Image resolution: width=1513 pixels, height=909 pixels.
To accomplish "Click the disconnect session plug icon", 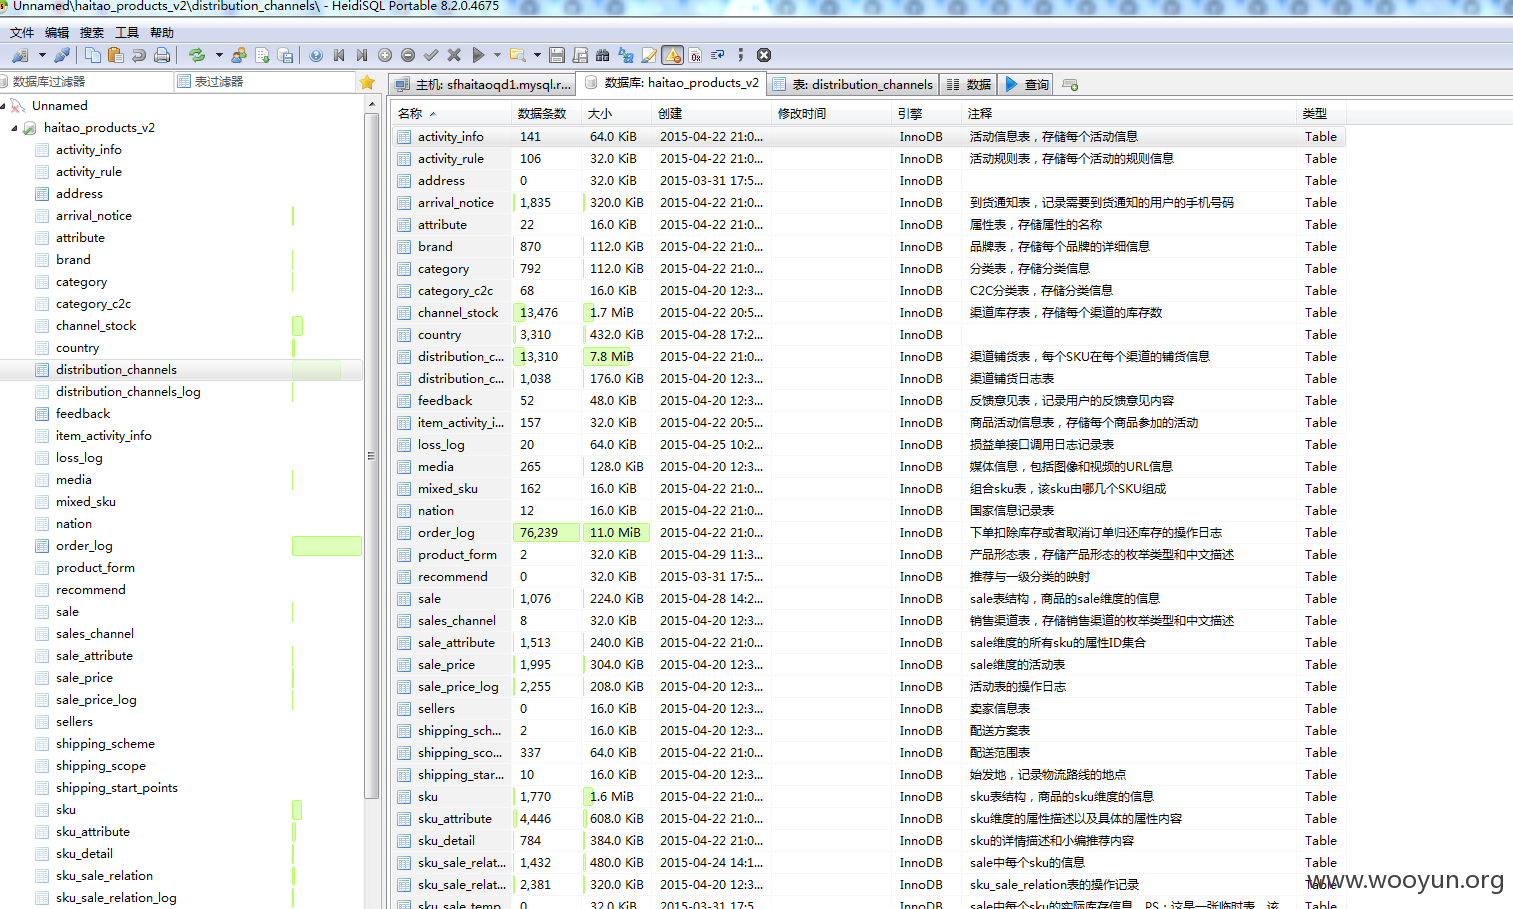I will [x=62, y=55].
